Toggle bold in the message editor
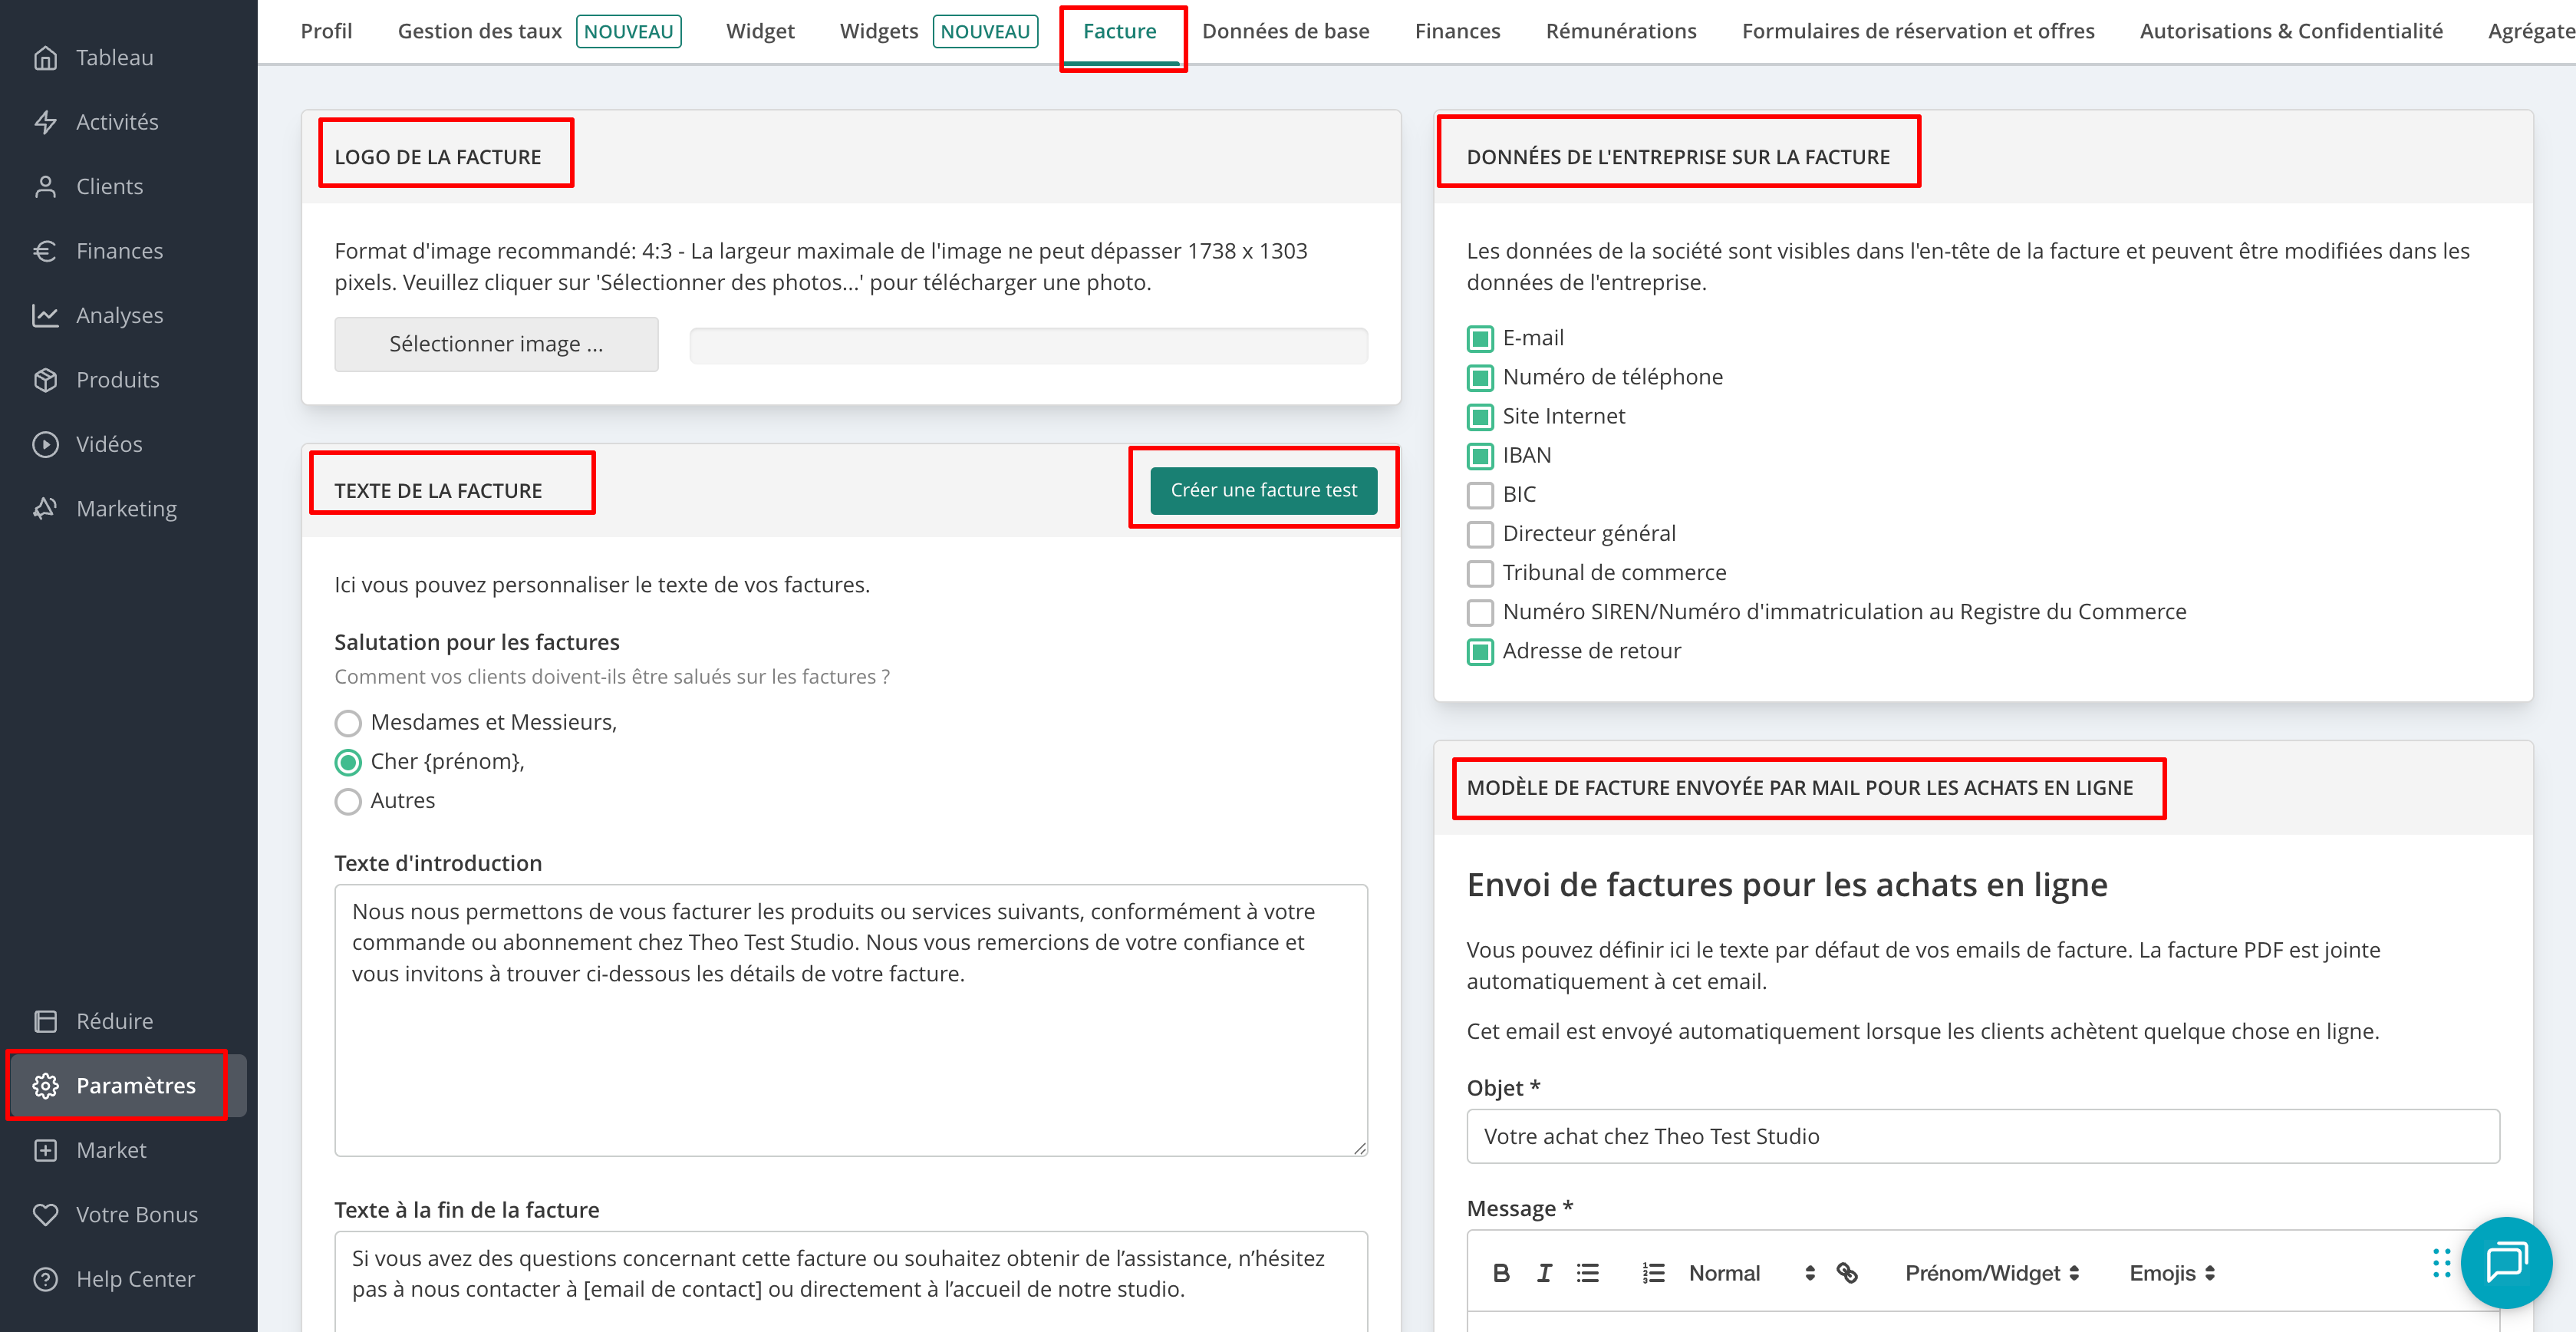Image resolution: width=2576 pixels, height=1332 pixels. [x=1501, y=1273]
